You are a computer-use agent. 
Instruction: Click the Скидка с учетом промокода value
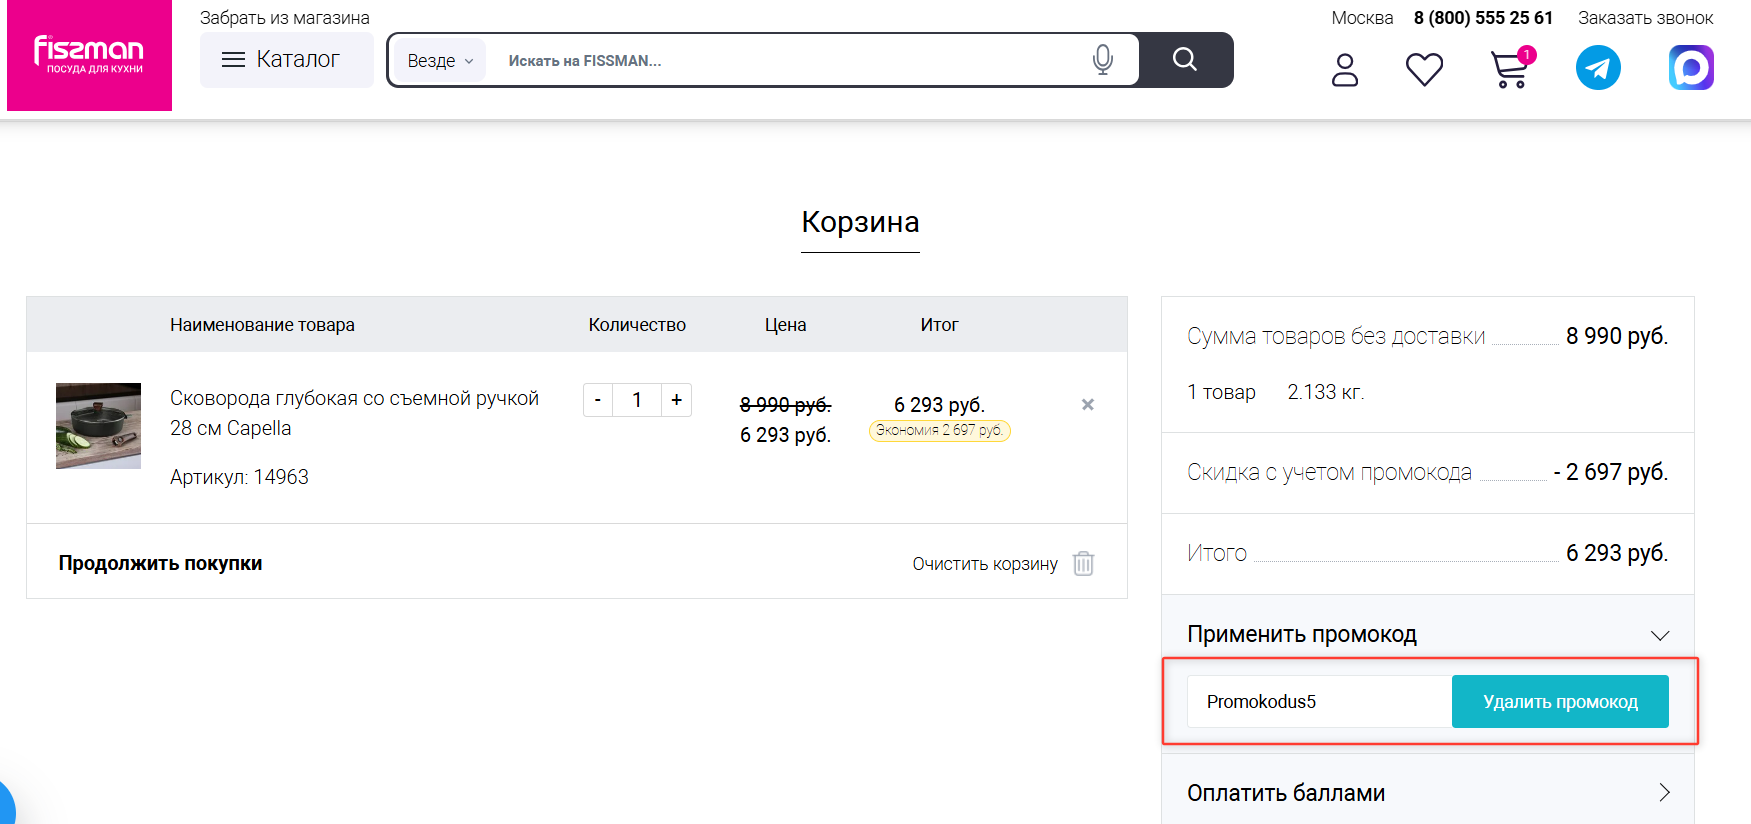pos(1610,472)
